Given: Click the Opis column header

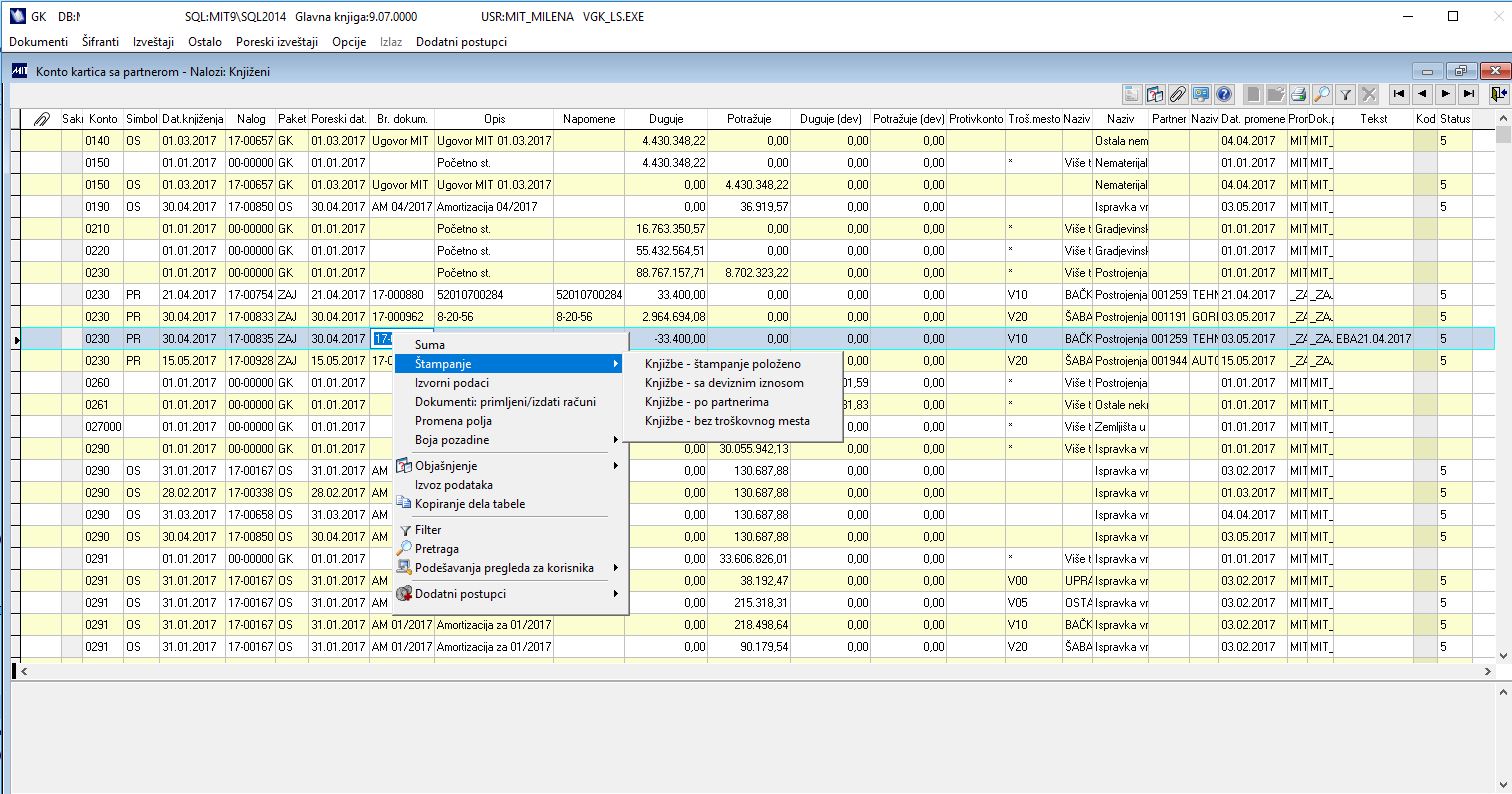Looking at the screenshot, I should (494, 119).
